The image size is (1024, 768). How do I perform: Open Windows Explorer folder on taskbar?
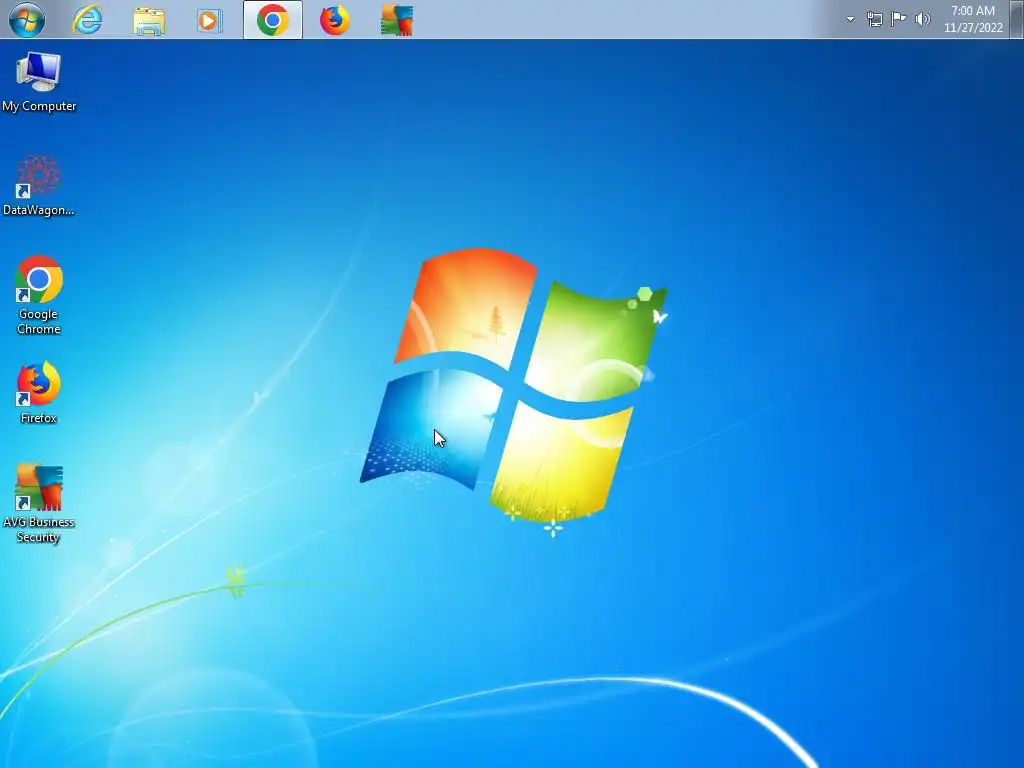point(149,21)
